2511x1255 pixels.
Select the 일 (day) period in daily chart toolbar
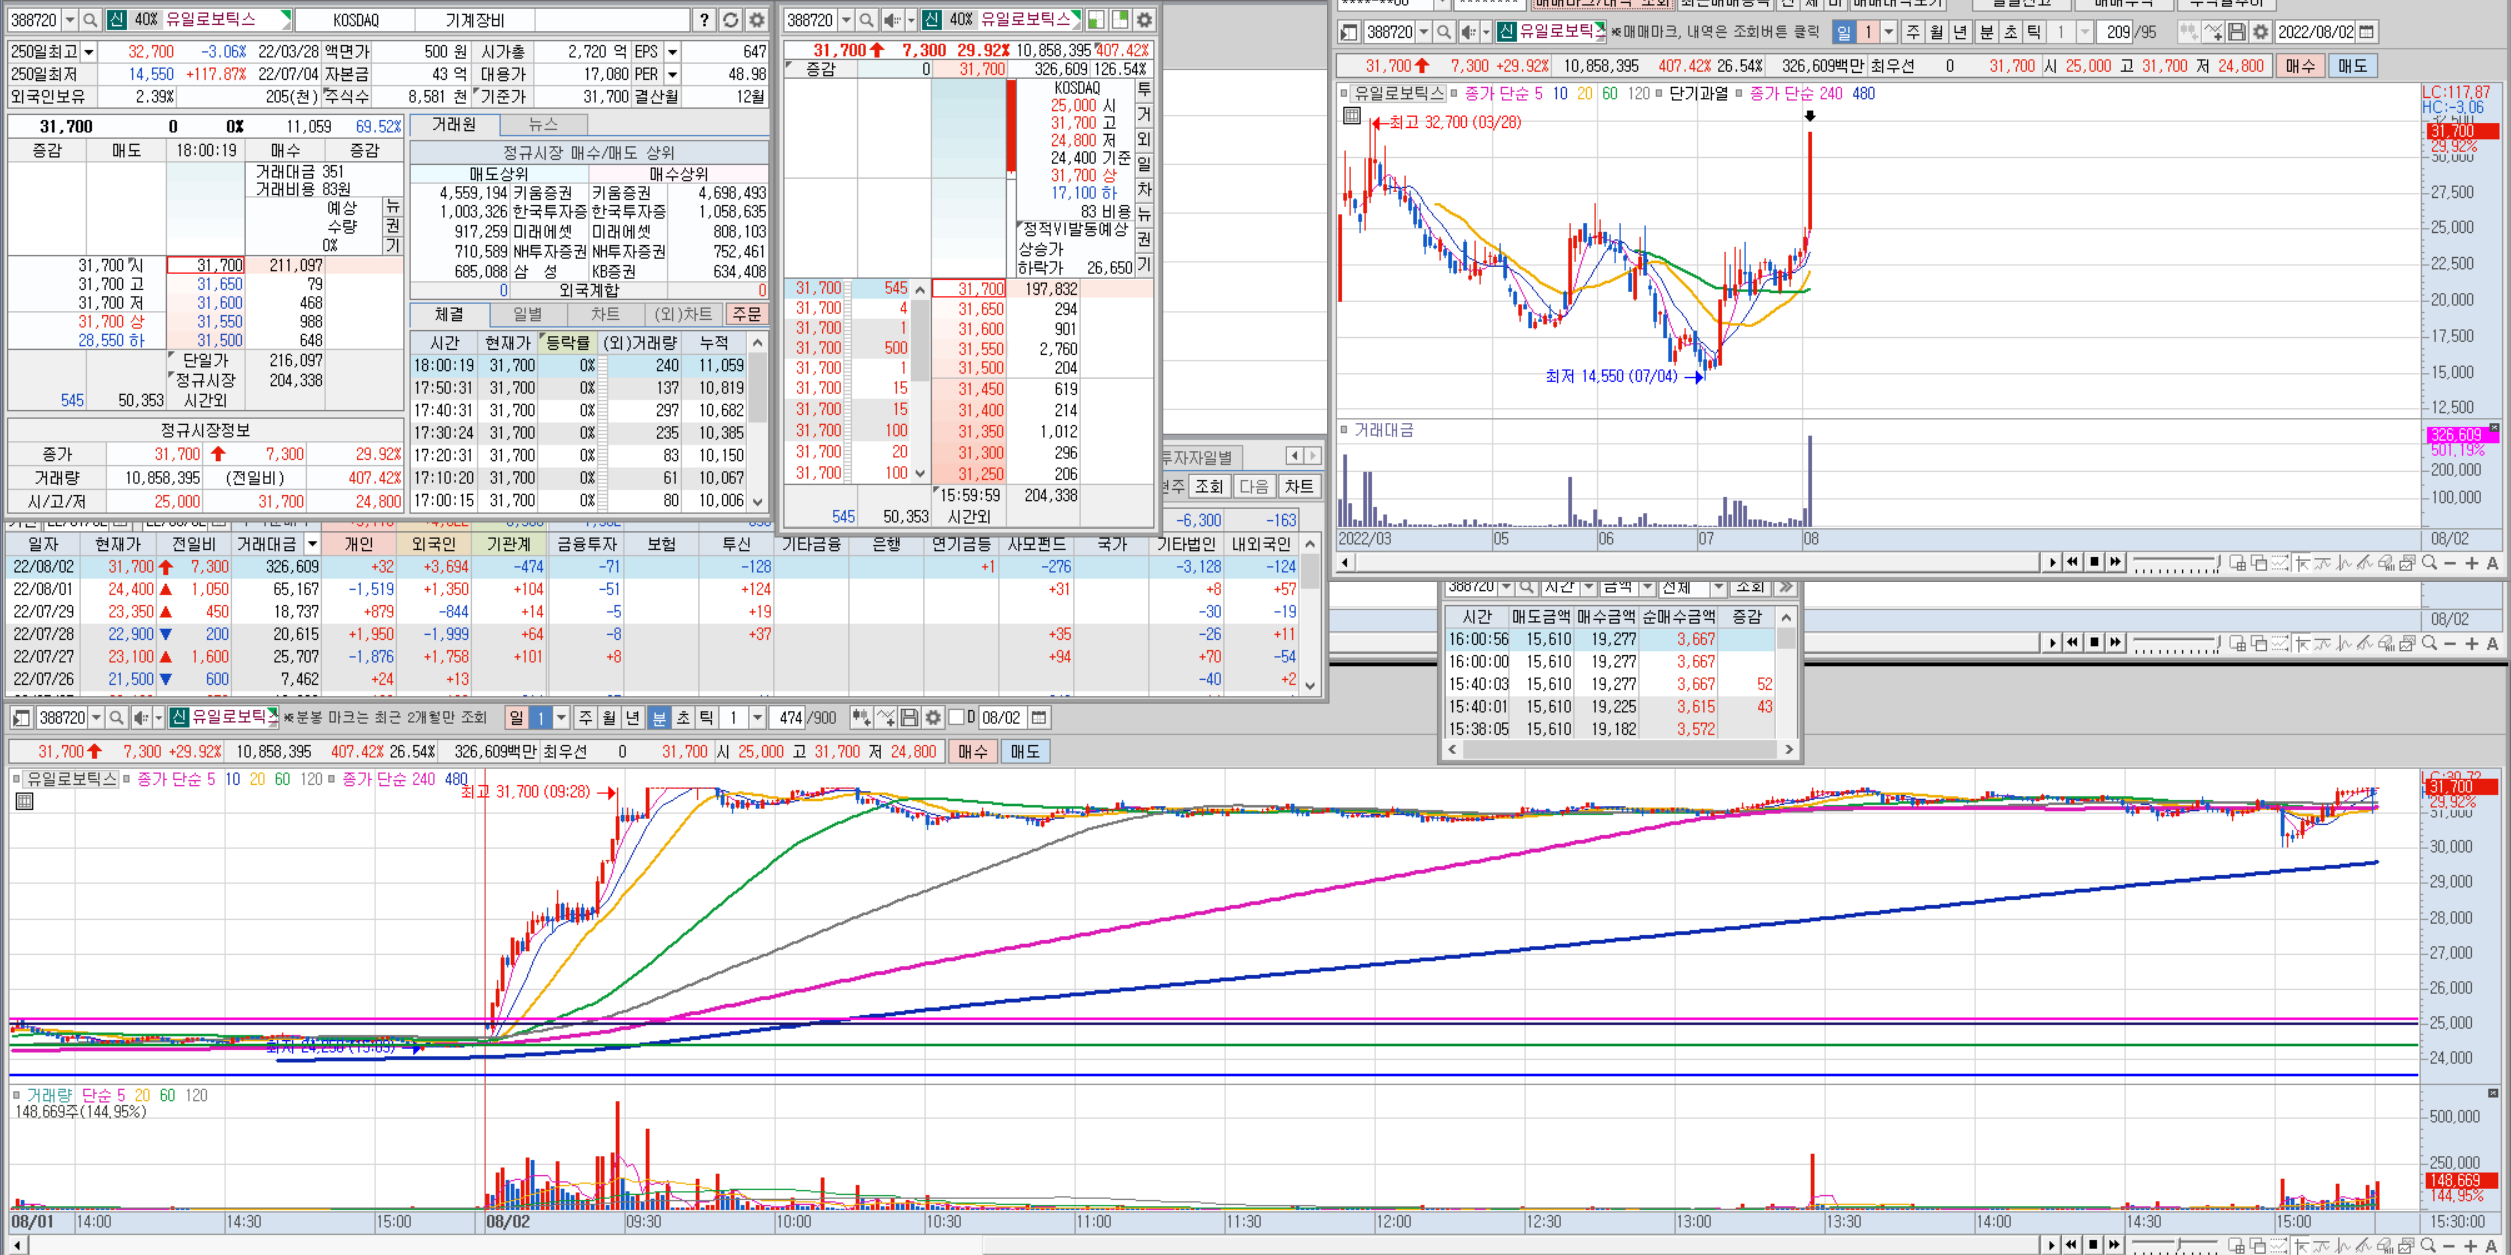point(1843,33)
